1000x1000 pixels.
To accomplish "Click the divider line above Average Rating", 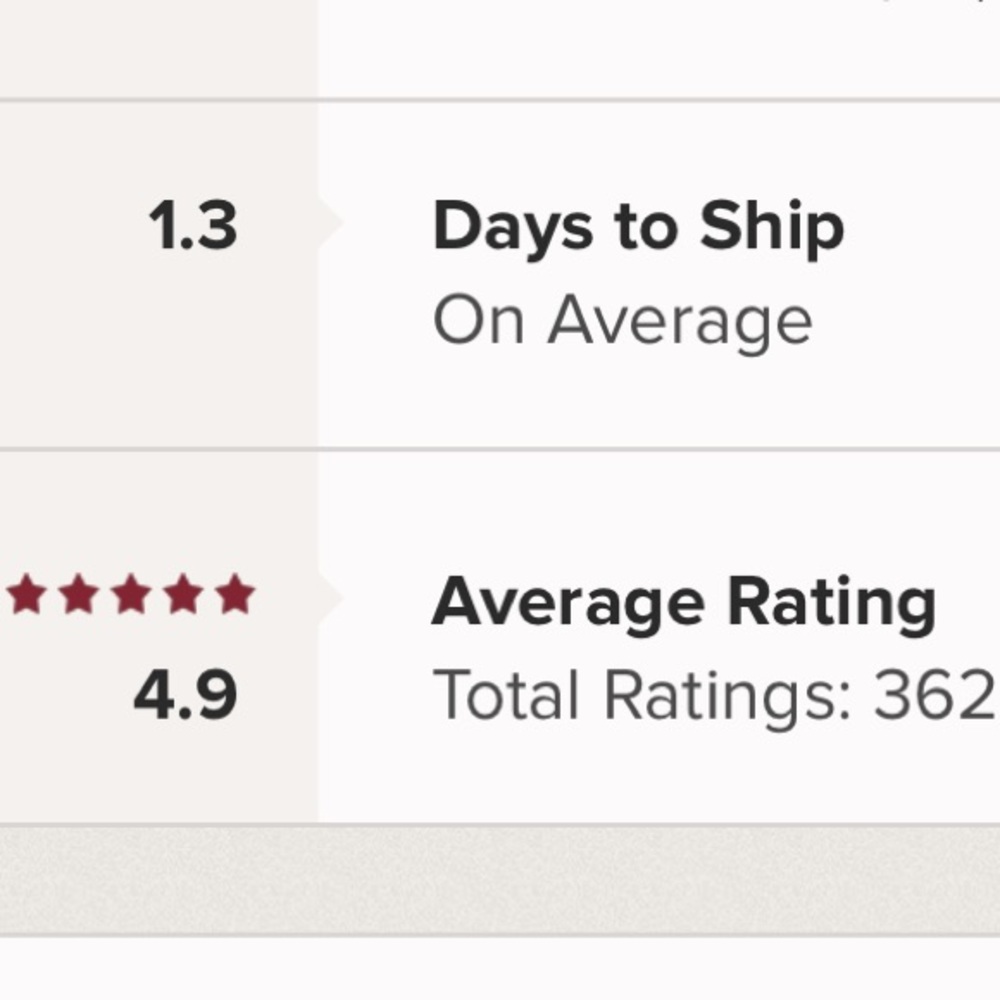I will tap(500, 450).
